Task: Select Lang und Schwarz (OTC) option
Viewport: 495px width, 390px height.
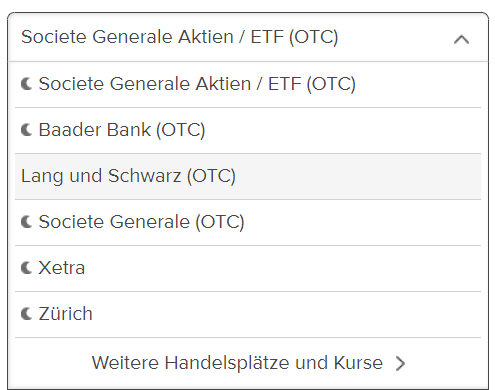Action: [x=248, y=176]
